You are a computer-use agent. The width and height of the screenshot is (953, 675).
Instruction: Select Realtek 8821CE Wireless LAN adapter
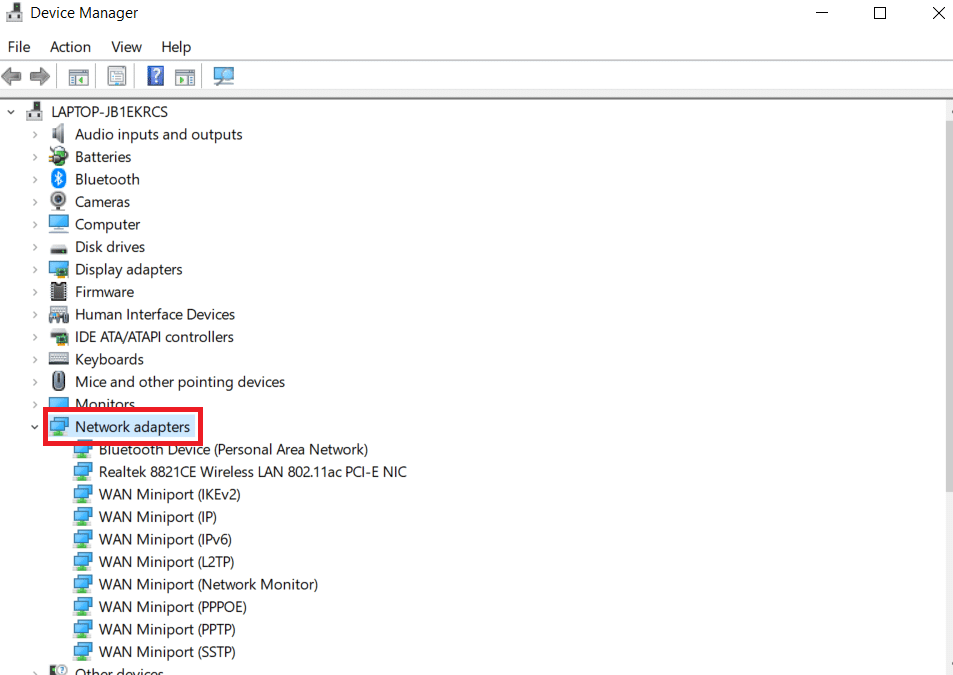(x=253, y=471)
